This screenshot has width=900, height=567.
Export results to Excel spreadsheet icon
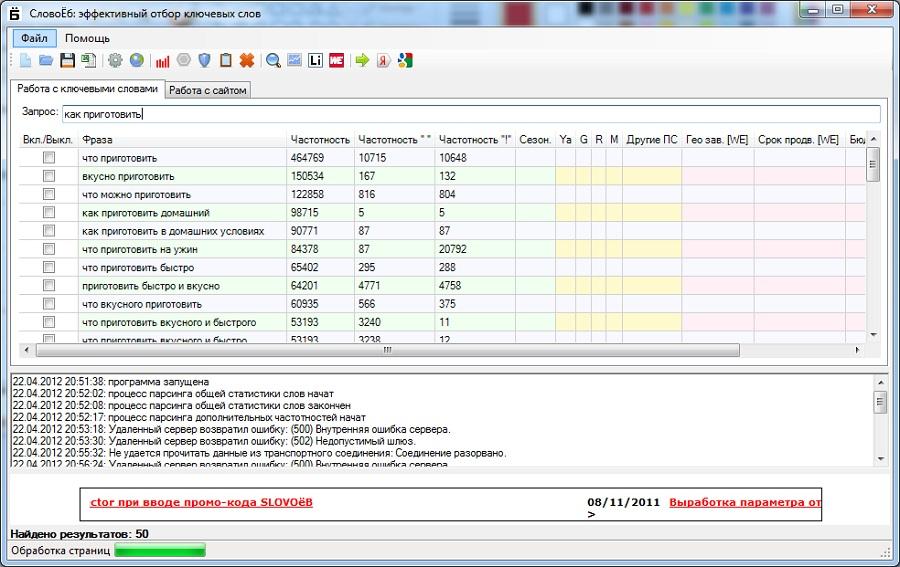(x=88, y=60)
